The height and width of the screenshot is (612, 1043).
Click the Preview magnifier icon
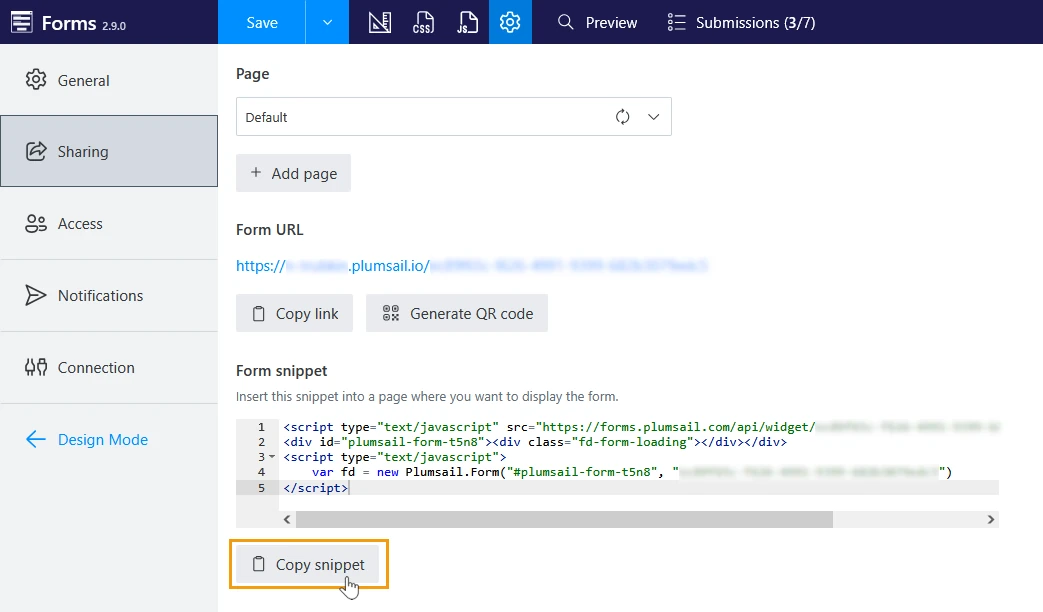(565, 22)
